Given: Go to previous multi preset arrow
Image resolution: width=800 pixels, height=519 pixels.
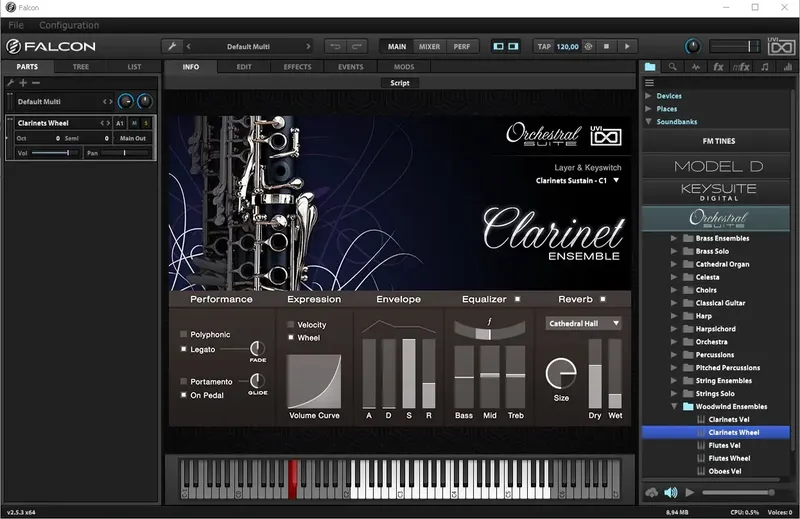Looking at the screenshot, I should click(x=189, y=46).
